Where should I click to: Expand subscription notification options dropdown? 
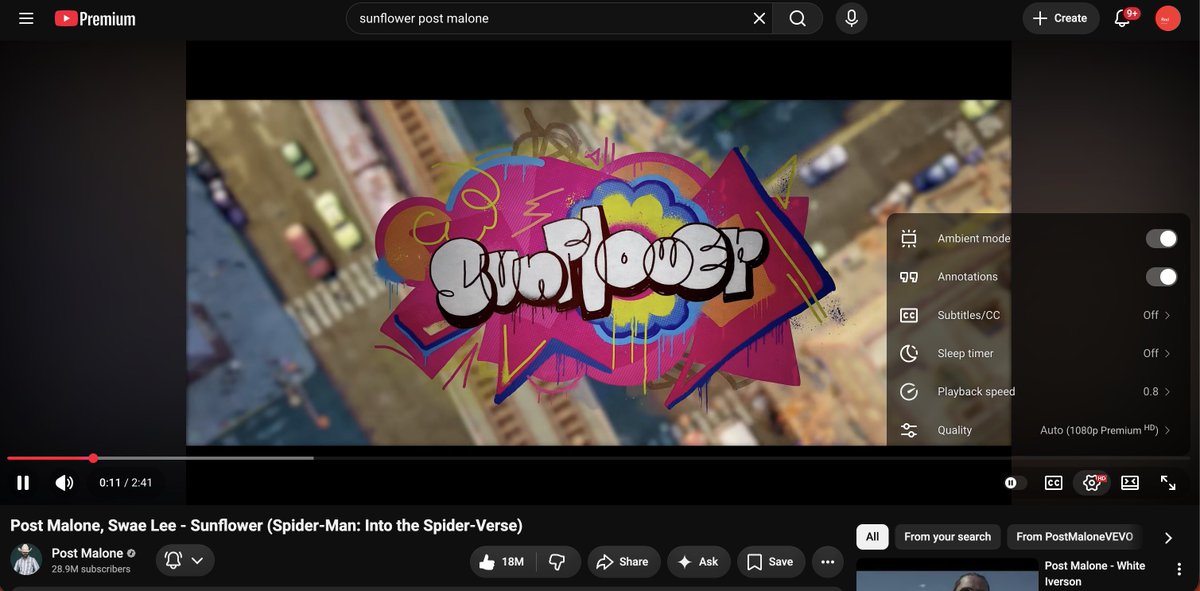(x=185, y=561)
